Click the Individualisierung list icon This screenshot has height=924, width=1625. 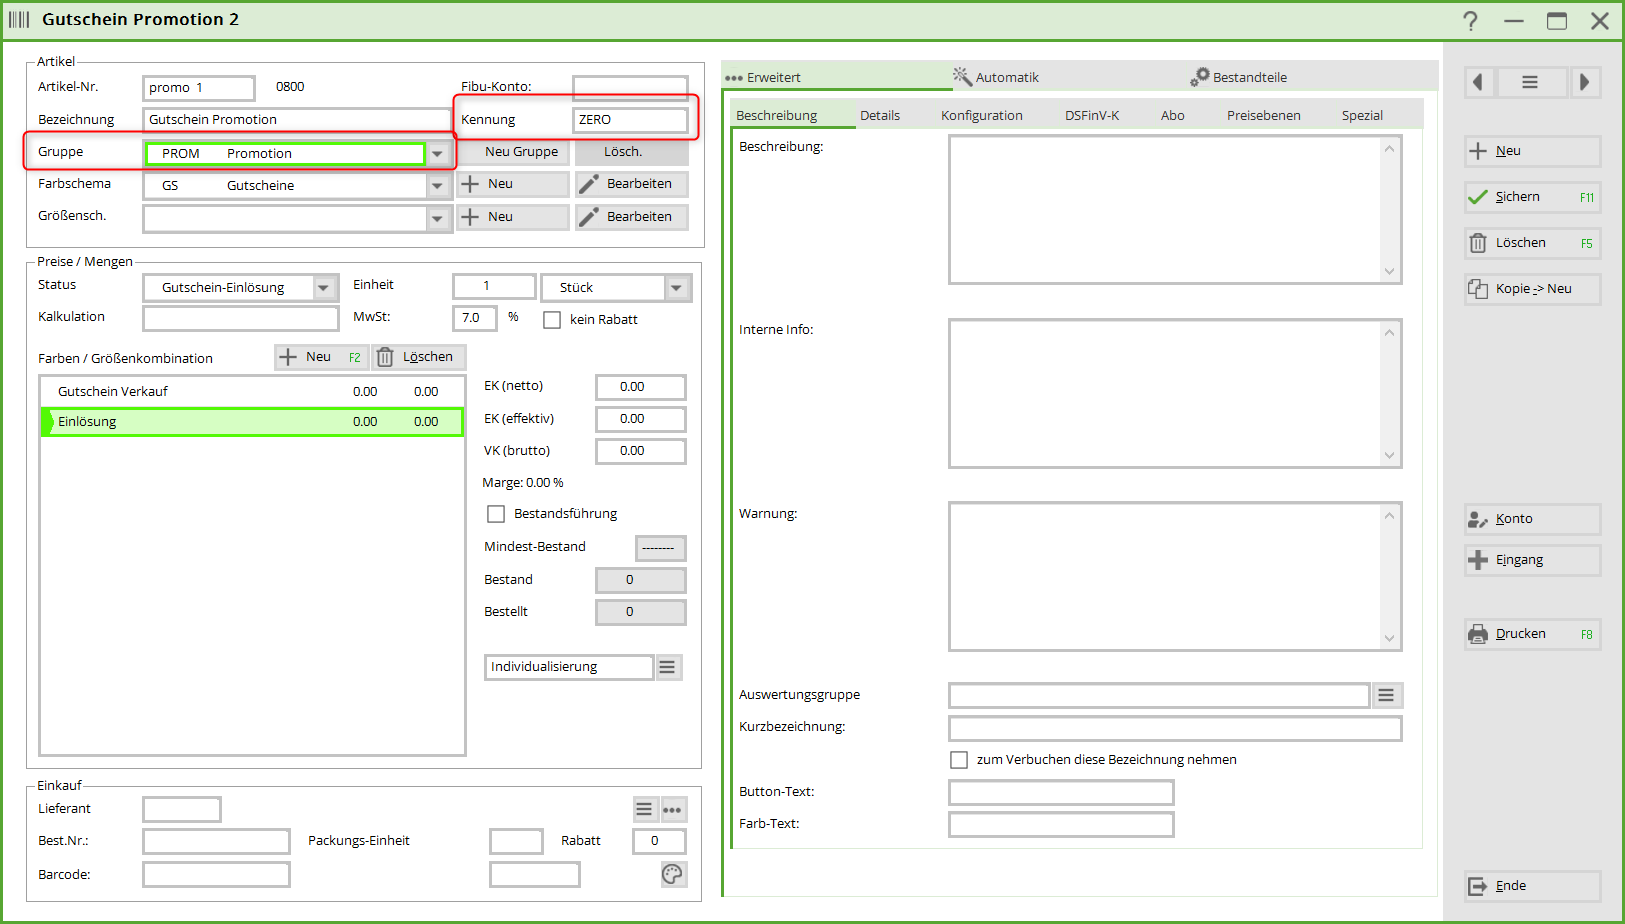coord(668,667)
